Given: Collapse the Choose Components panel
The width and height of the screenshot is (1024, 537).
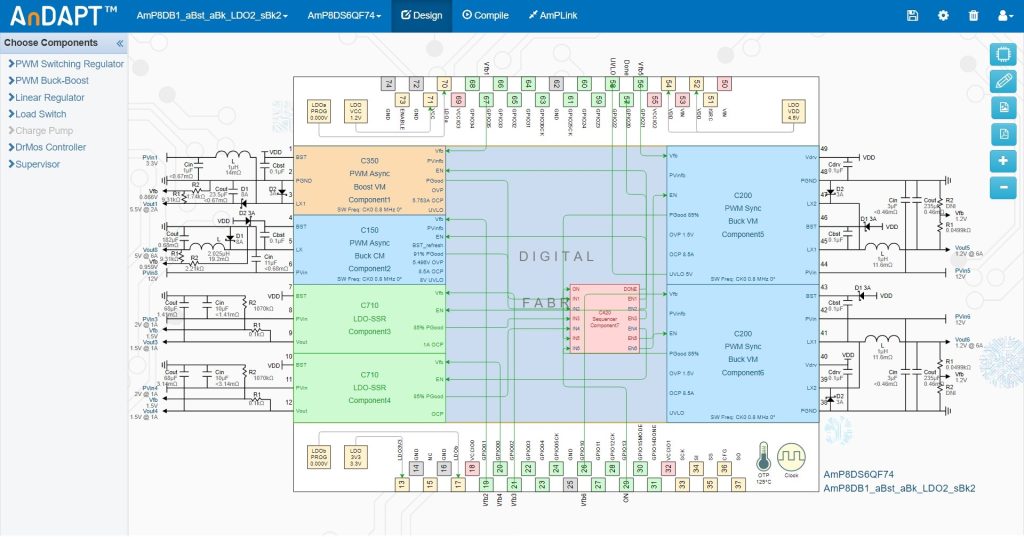Looking at the screenshot, I should click(120, 43).
